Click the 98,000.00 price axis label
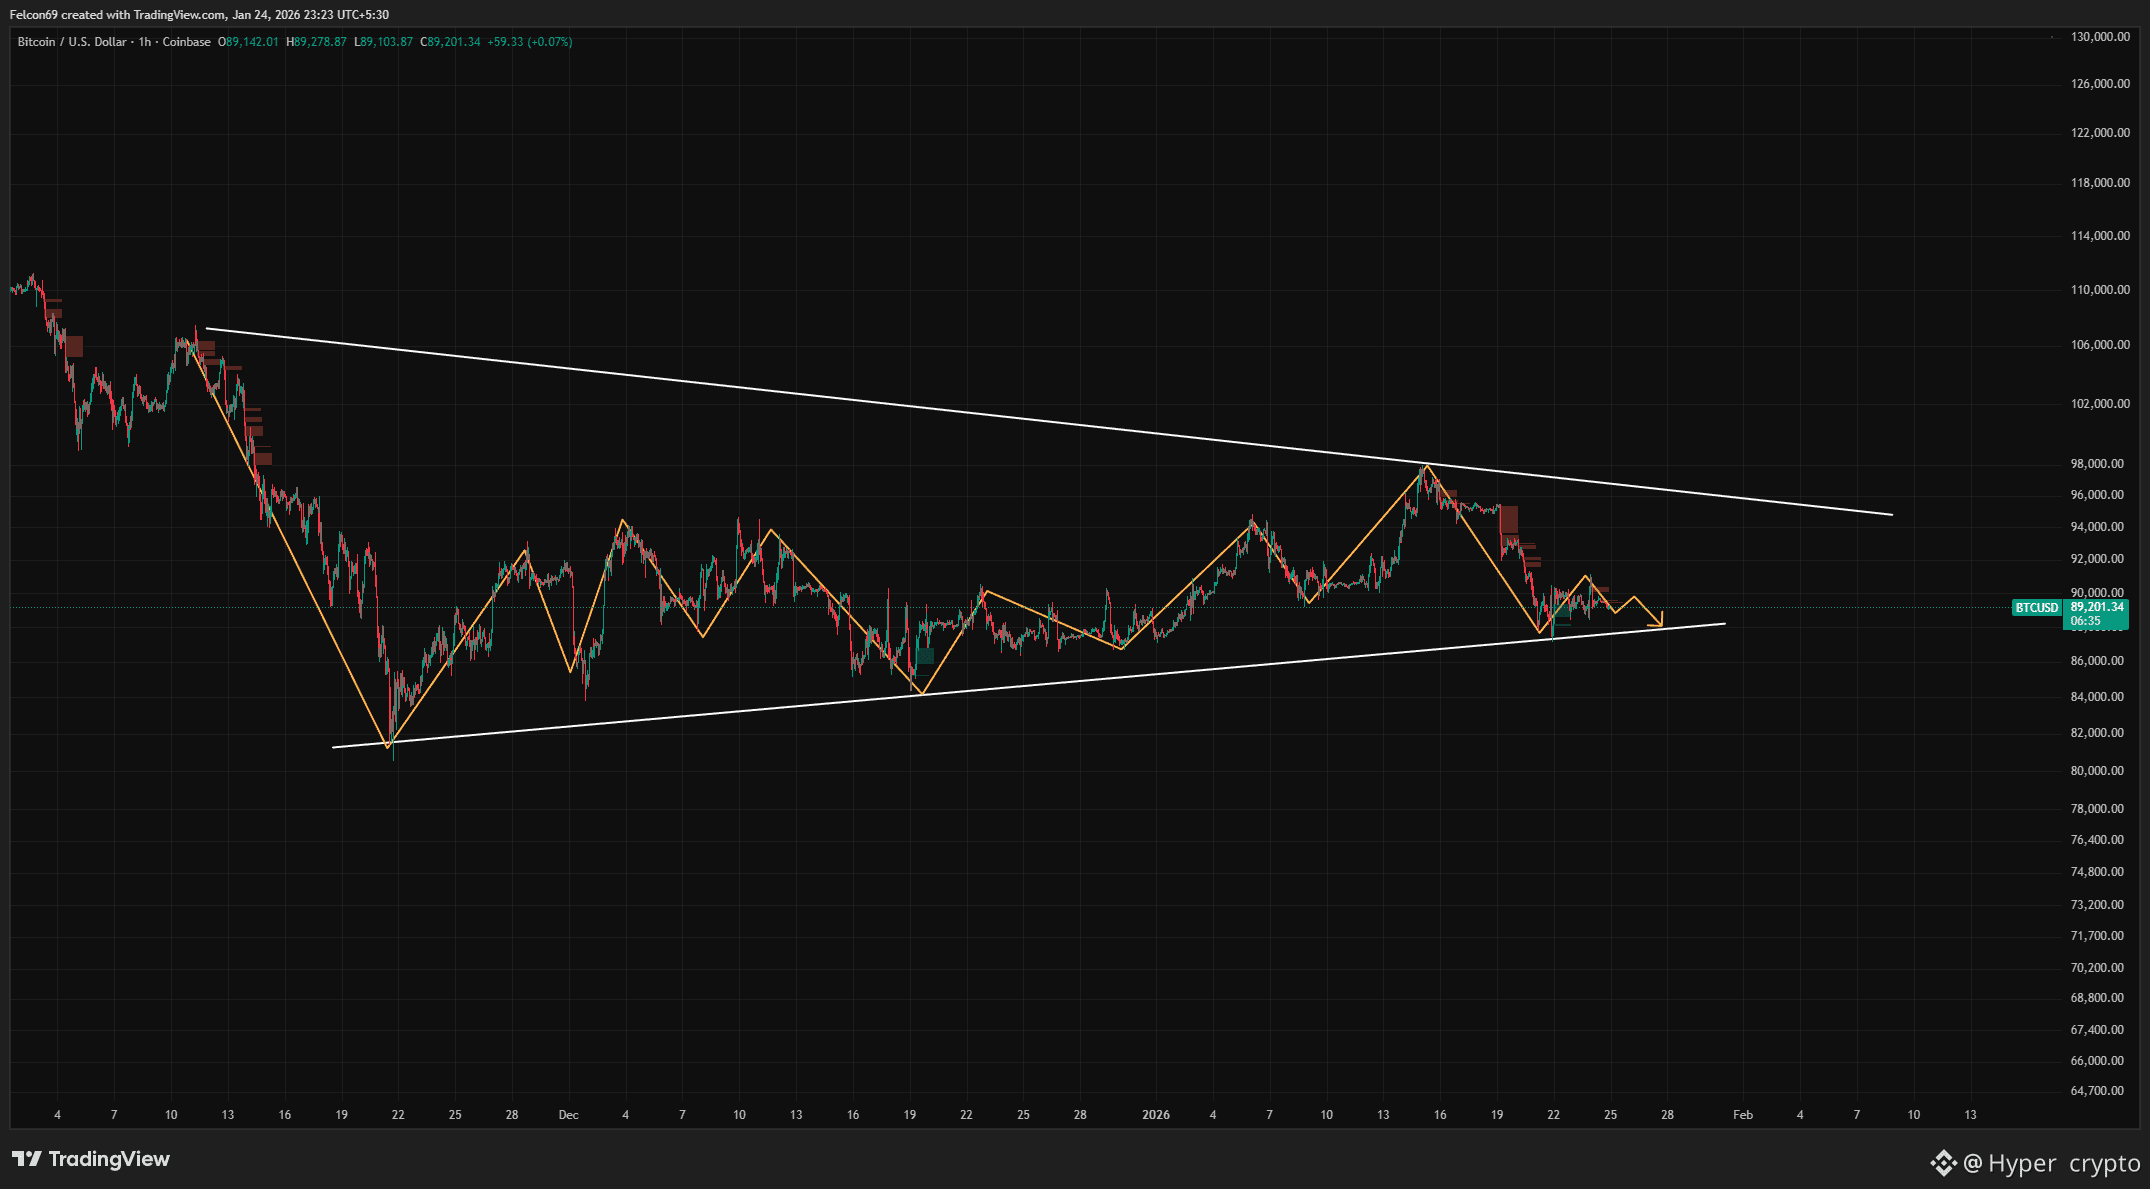Screen dimensions: 2150x1189 [x=2097, y=464]
